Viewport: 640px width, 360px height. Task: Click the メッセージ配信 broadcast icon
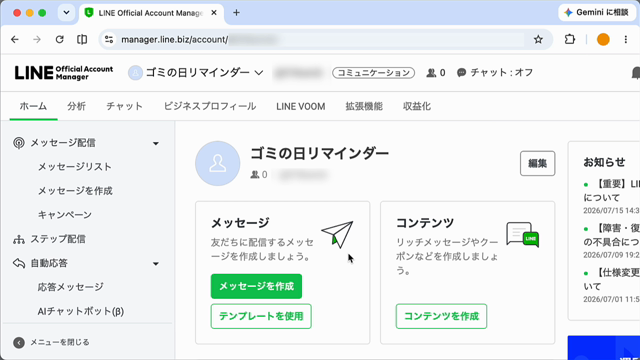[x=18, y=143]
